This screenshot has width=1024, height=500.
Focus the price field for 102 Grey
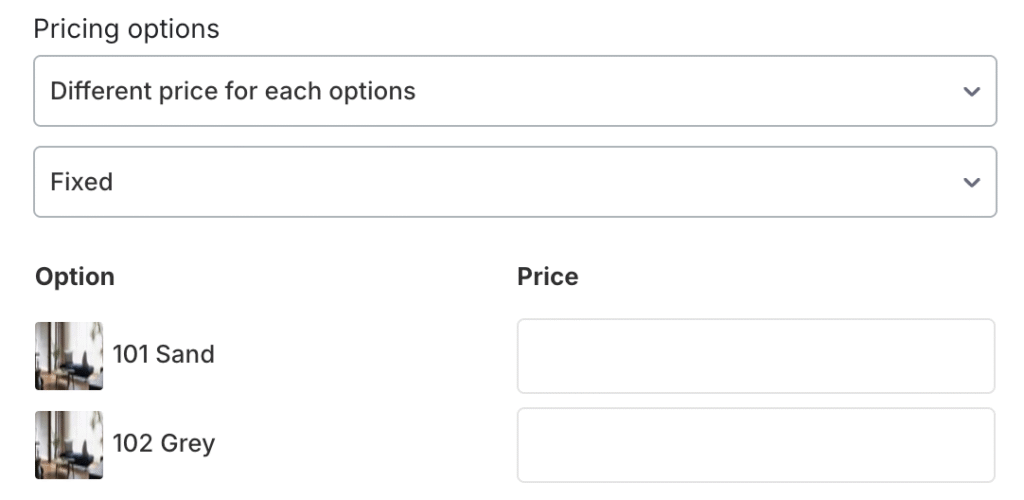click(756, 445)
